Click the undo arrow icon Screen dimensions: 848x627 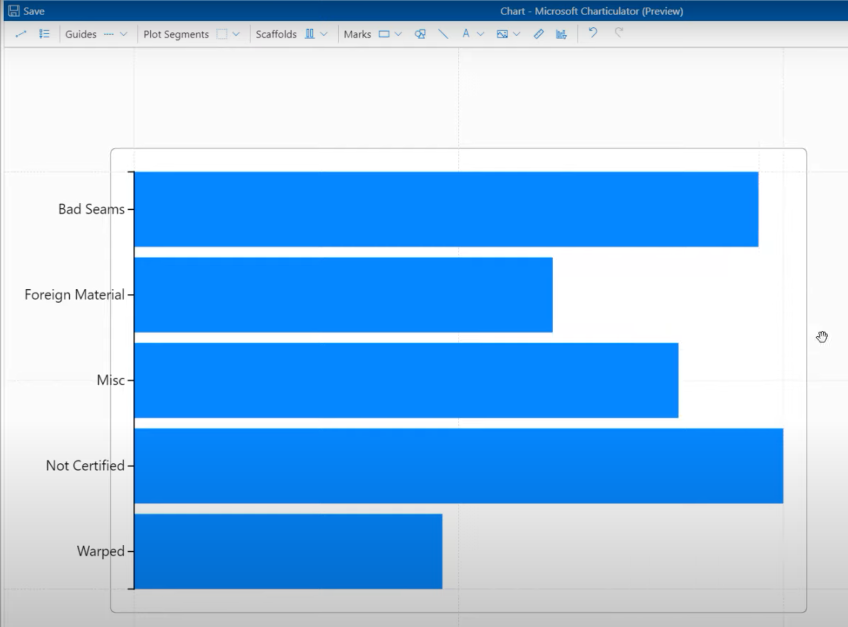(593, 33)
